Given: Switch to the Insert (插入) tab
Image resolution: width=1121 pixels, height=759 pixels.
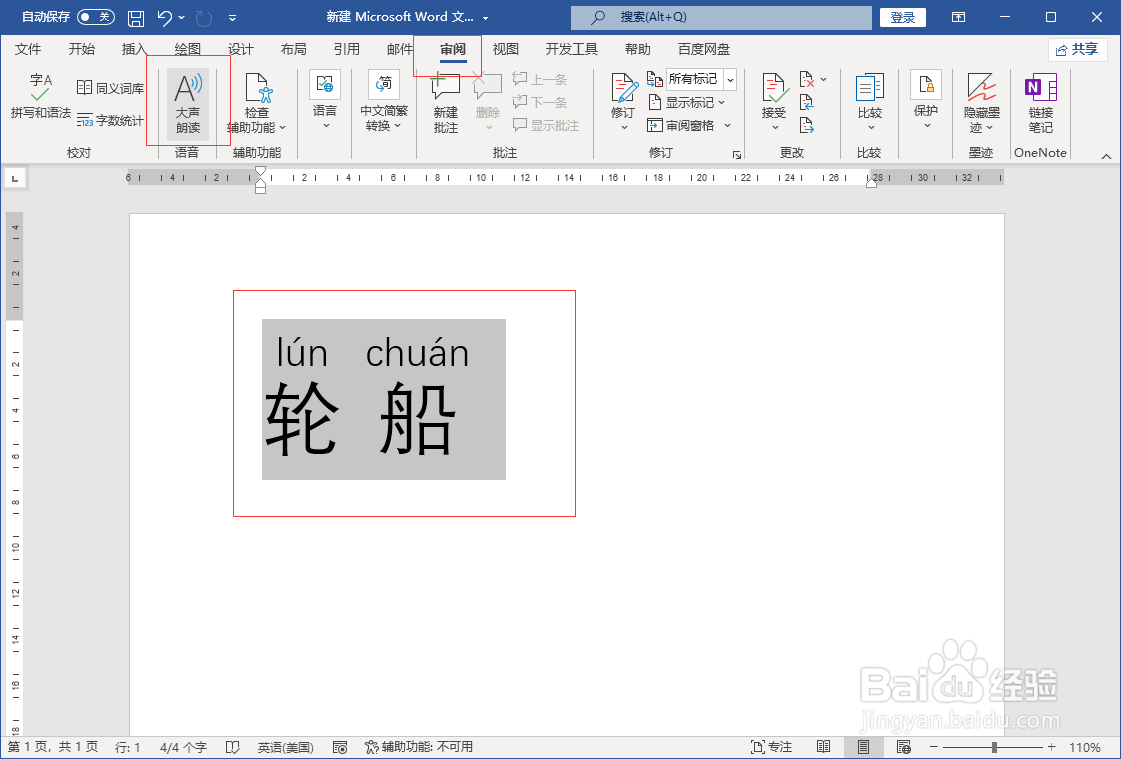Looking at the screenshot, I should click(134, 49).
